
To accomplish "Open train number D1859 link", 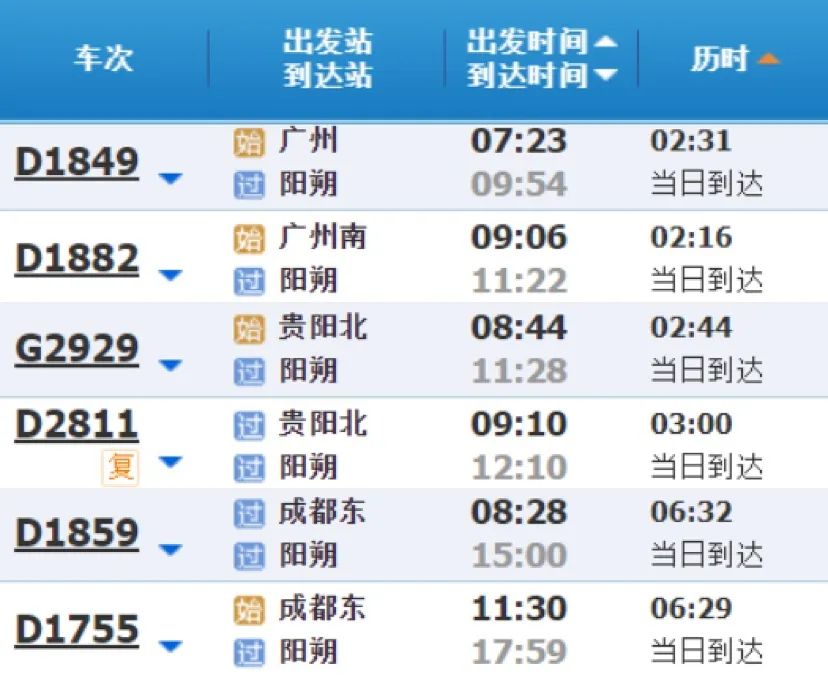I will 77,532.
